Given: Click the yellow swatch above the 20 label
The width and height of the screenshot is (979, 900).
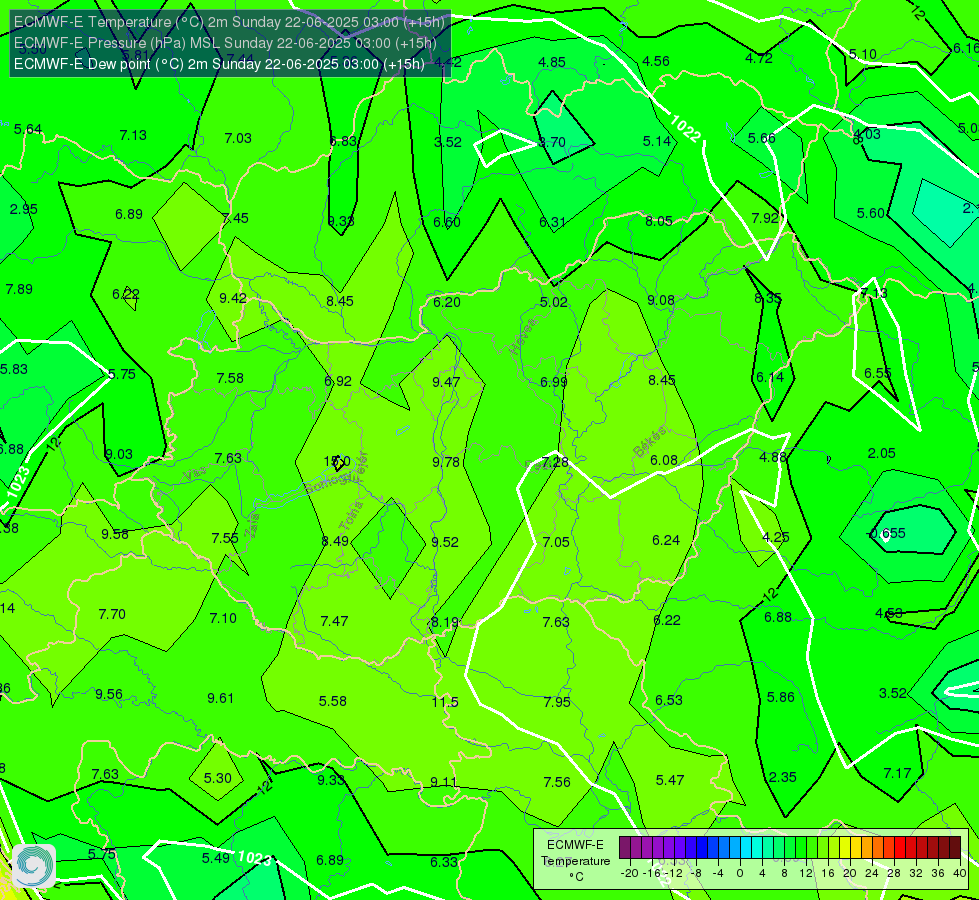Looking at the screenshot, I should (x=845, y=848).
